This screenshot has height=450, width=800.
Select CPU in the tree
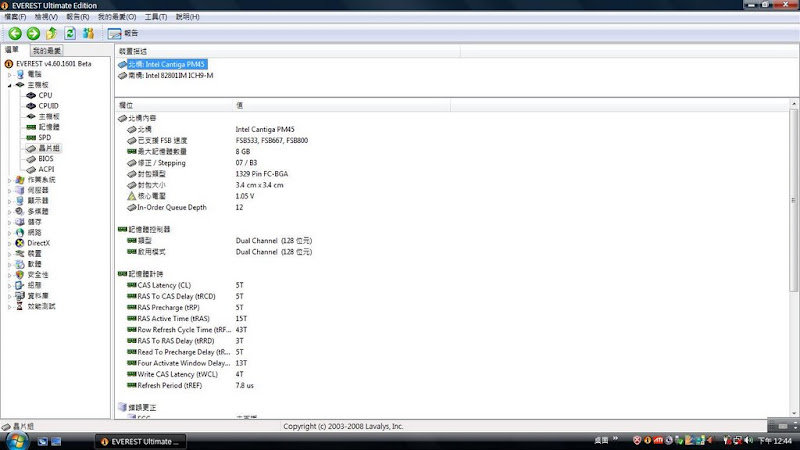(45, 95)
